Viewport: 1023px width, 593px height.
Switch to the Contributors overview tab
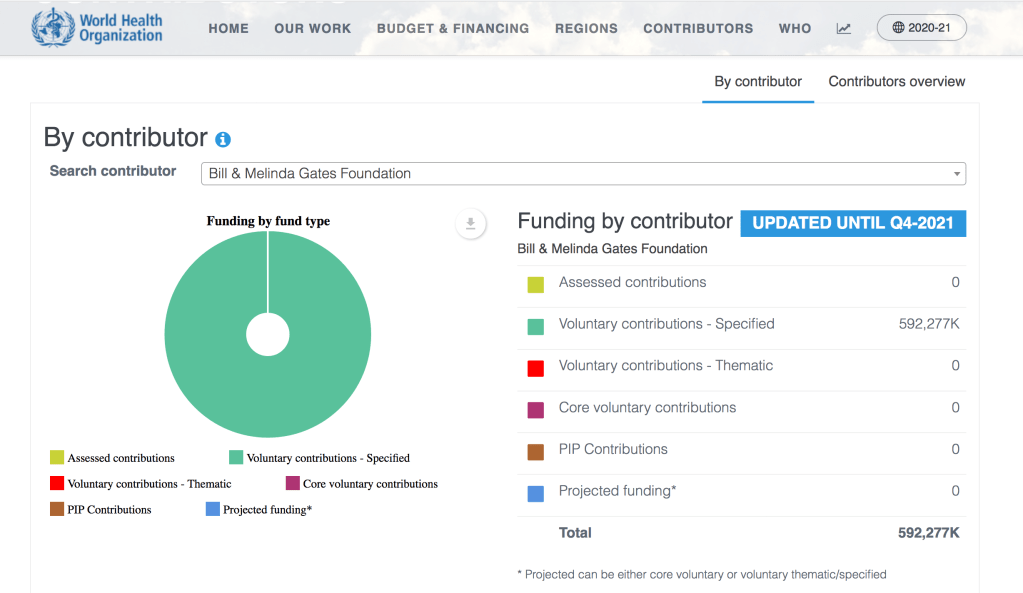coord(896,82)
